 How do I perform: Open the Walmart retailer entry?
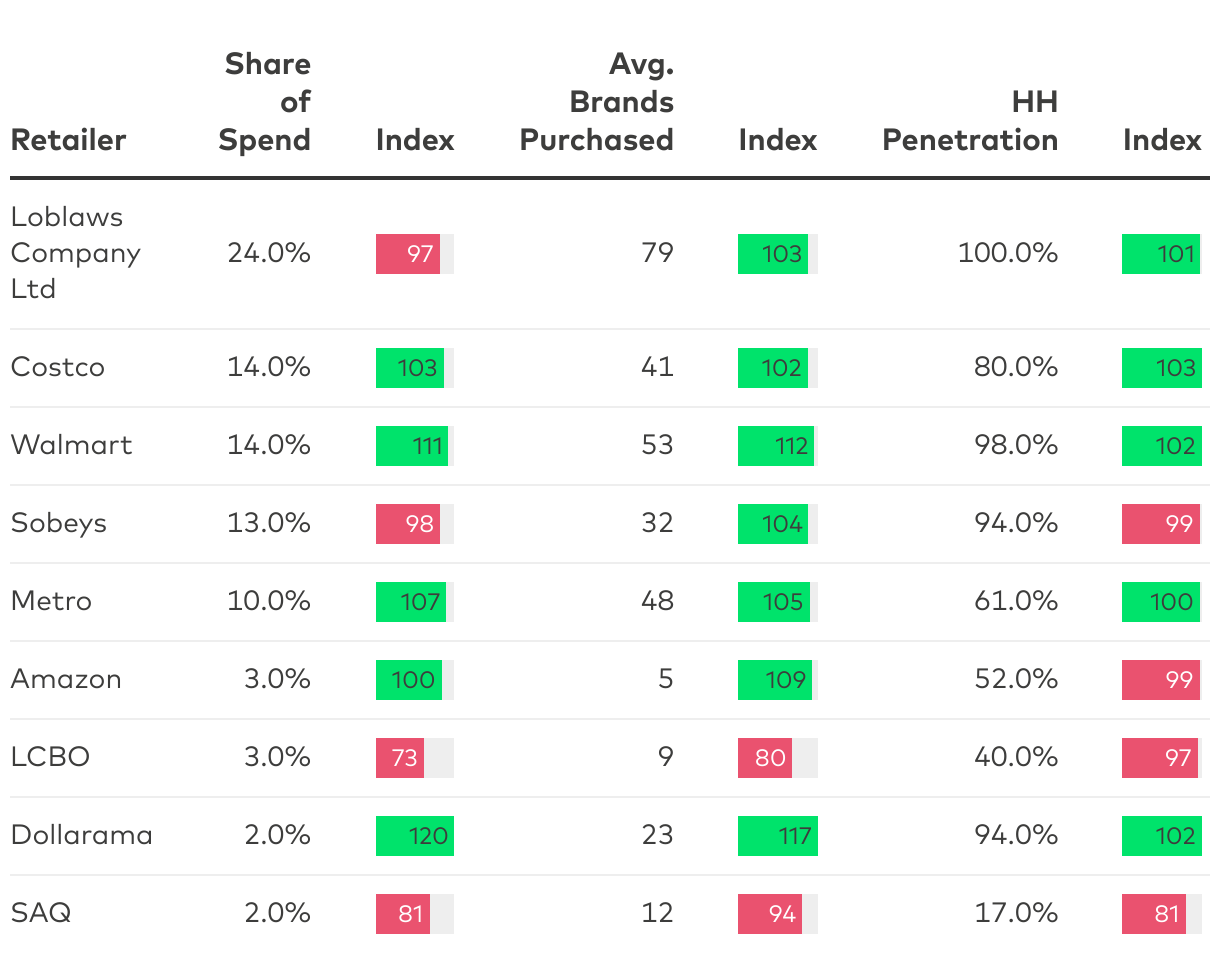pyautogui.click(x=71, y=445)
